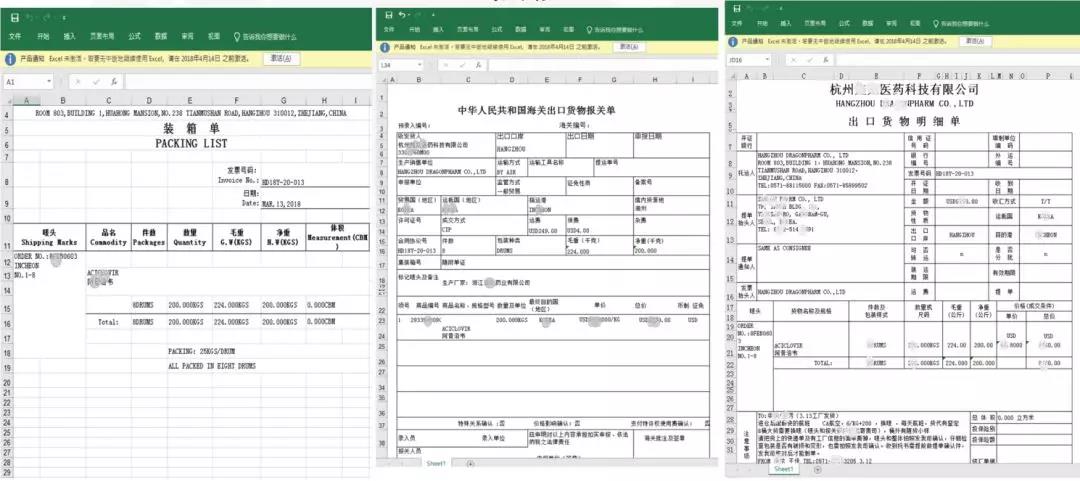Viewport: 1080px width, 481px height.
Task: Click formula bar input, Packing List window
Action: 248,82
